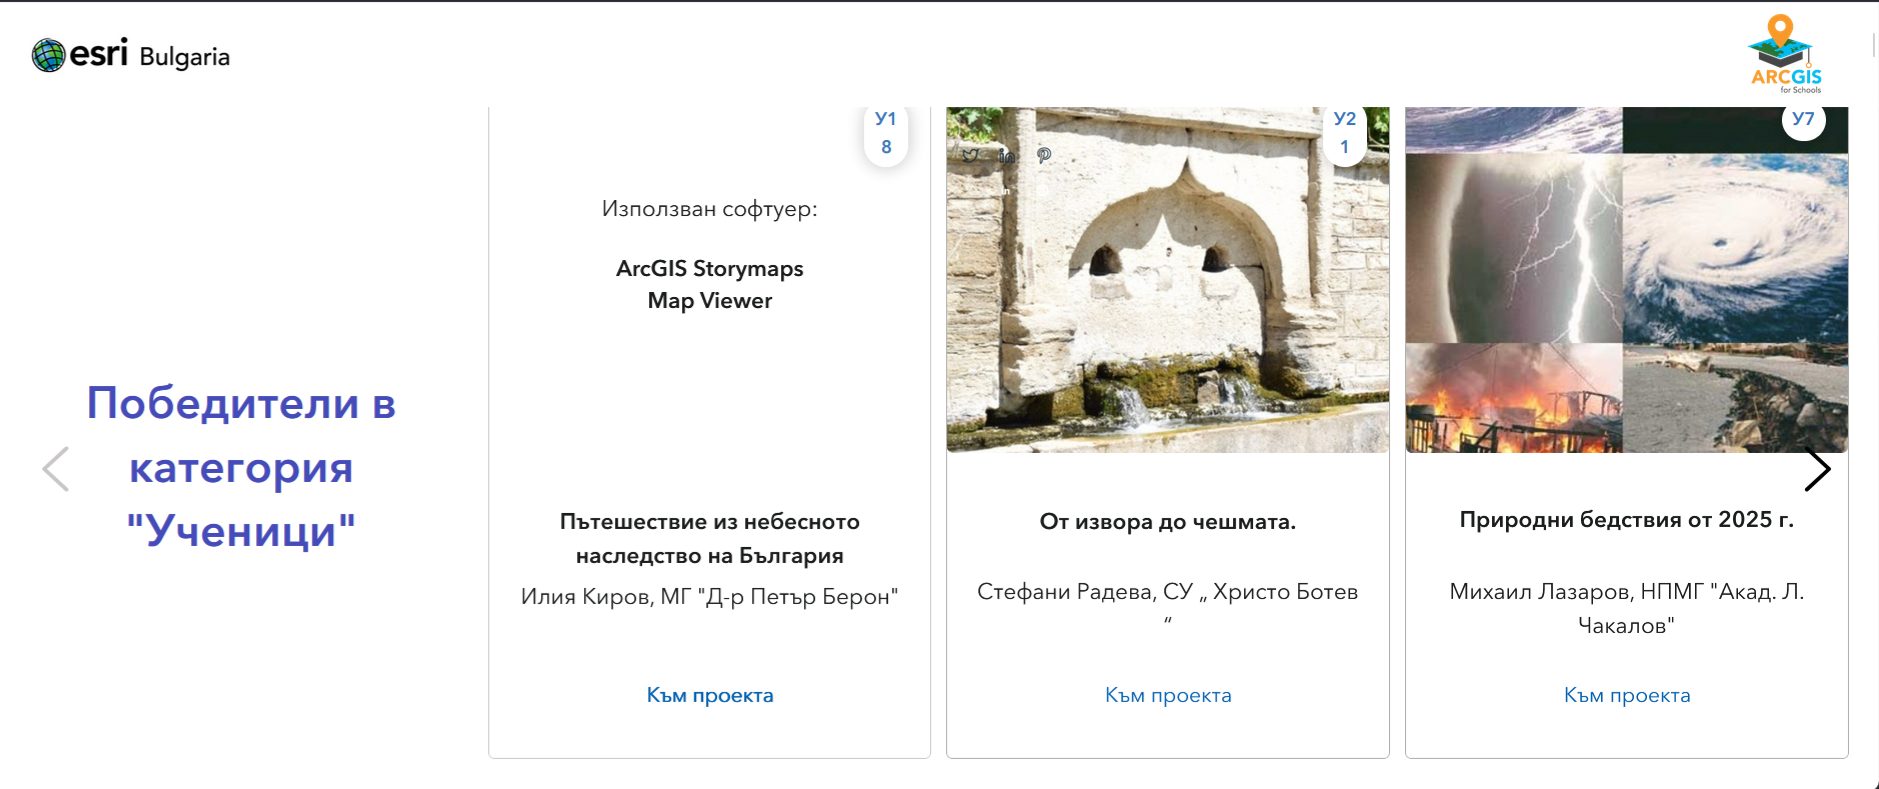
Task: Click the Twitter icon on fountain image
Action: click(x=970, y=155)
